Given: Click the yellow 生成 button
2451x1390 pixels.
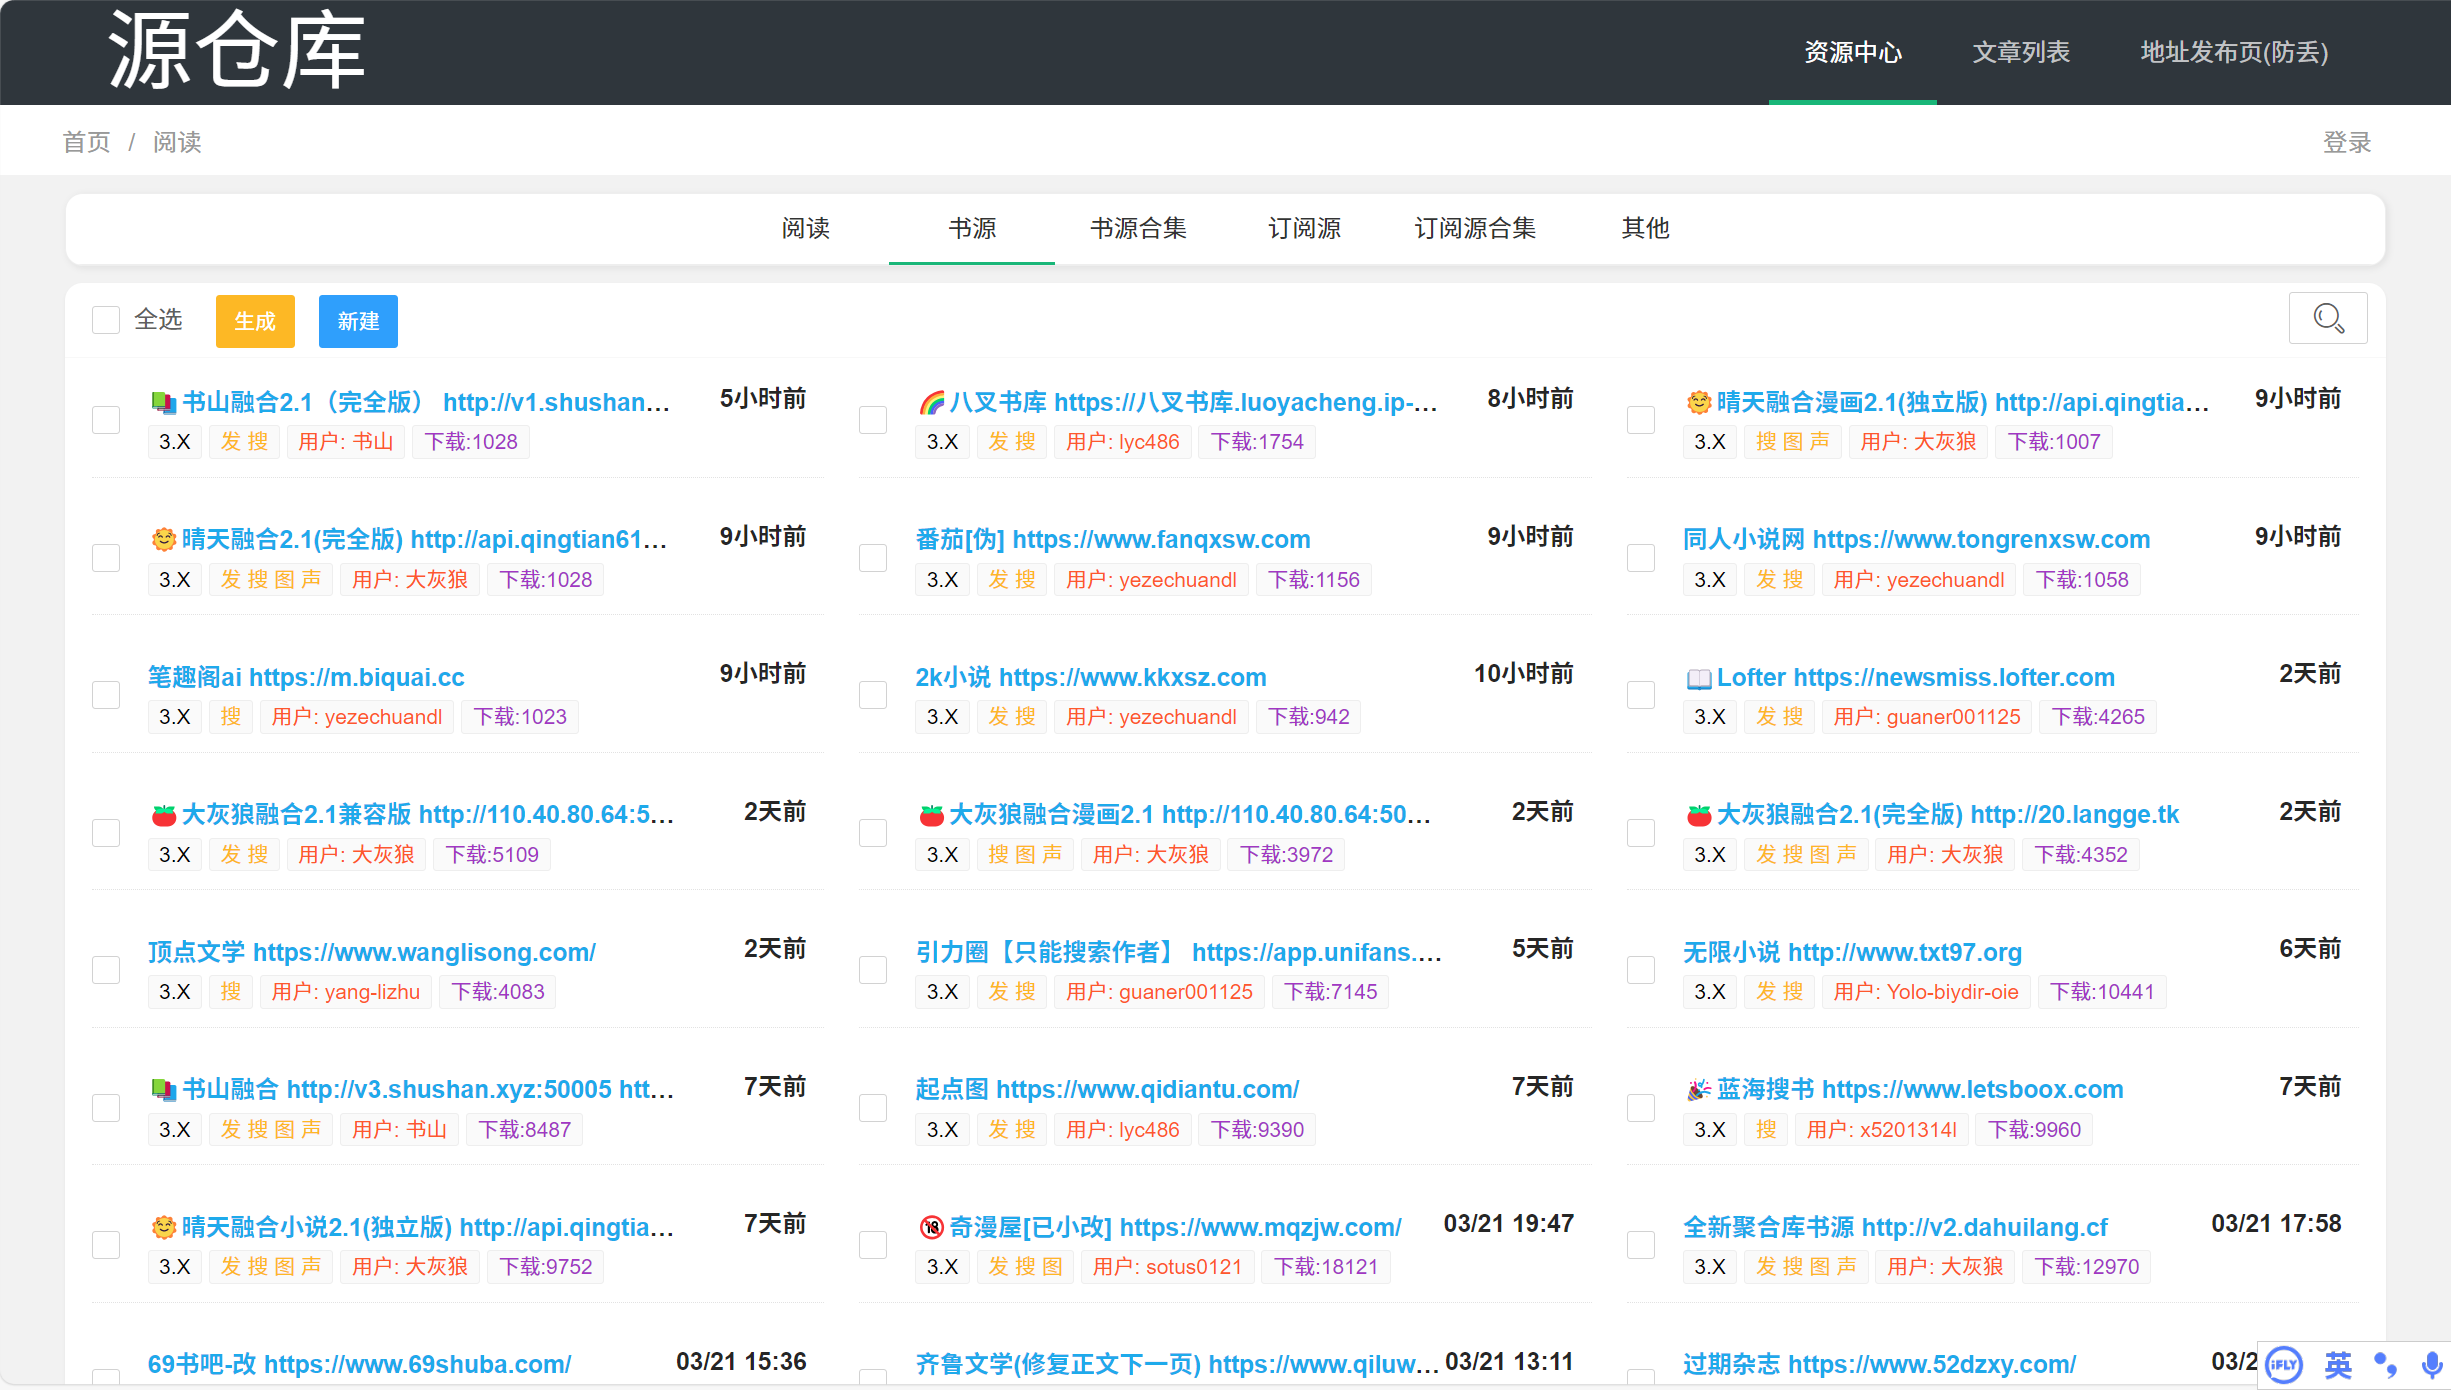Looking at the screenshot, I should click(x=255, y=321).
